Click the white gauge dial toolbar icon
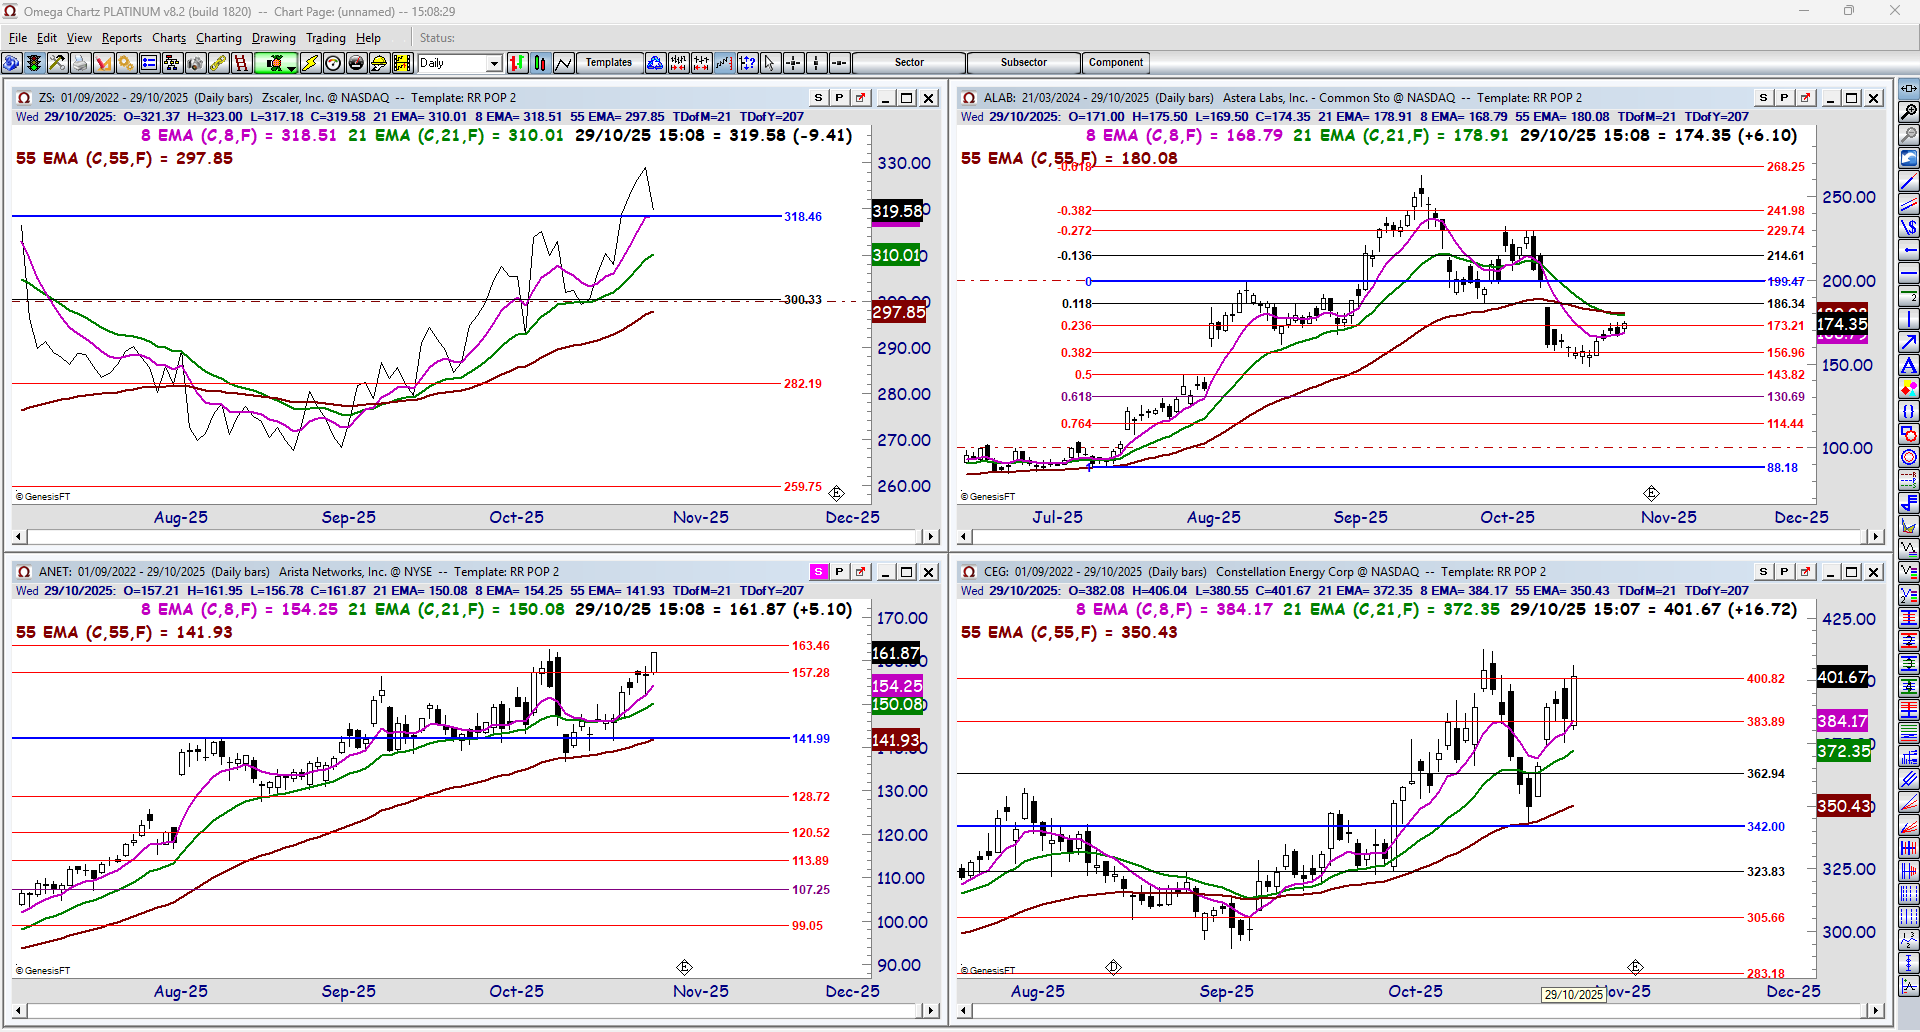 point(333,63)
